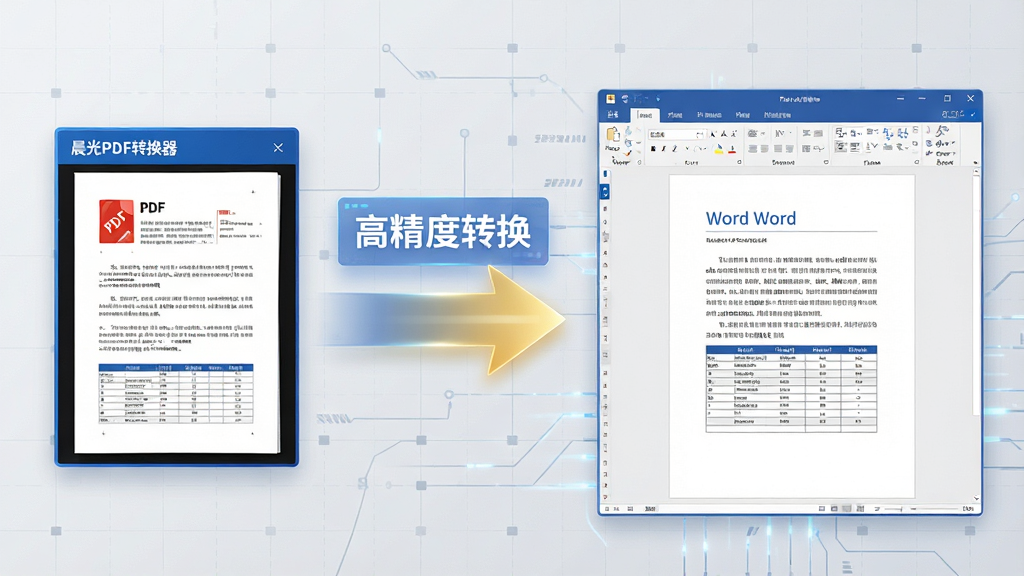Click the Word vertical scrollbar
The width and height of the screenshot is (1024, 576).
click(976, 294)
